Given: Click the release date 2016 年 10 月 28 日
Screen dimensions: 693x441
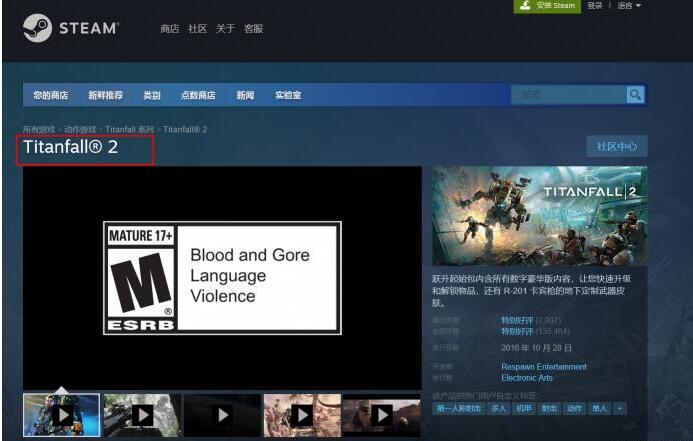Looking at the screenshot, I should 536,348.
